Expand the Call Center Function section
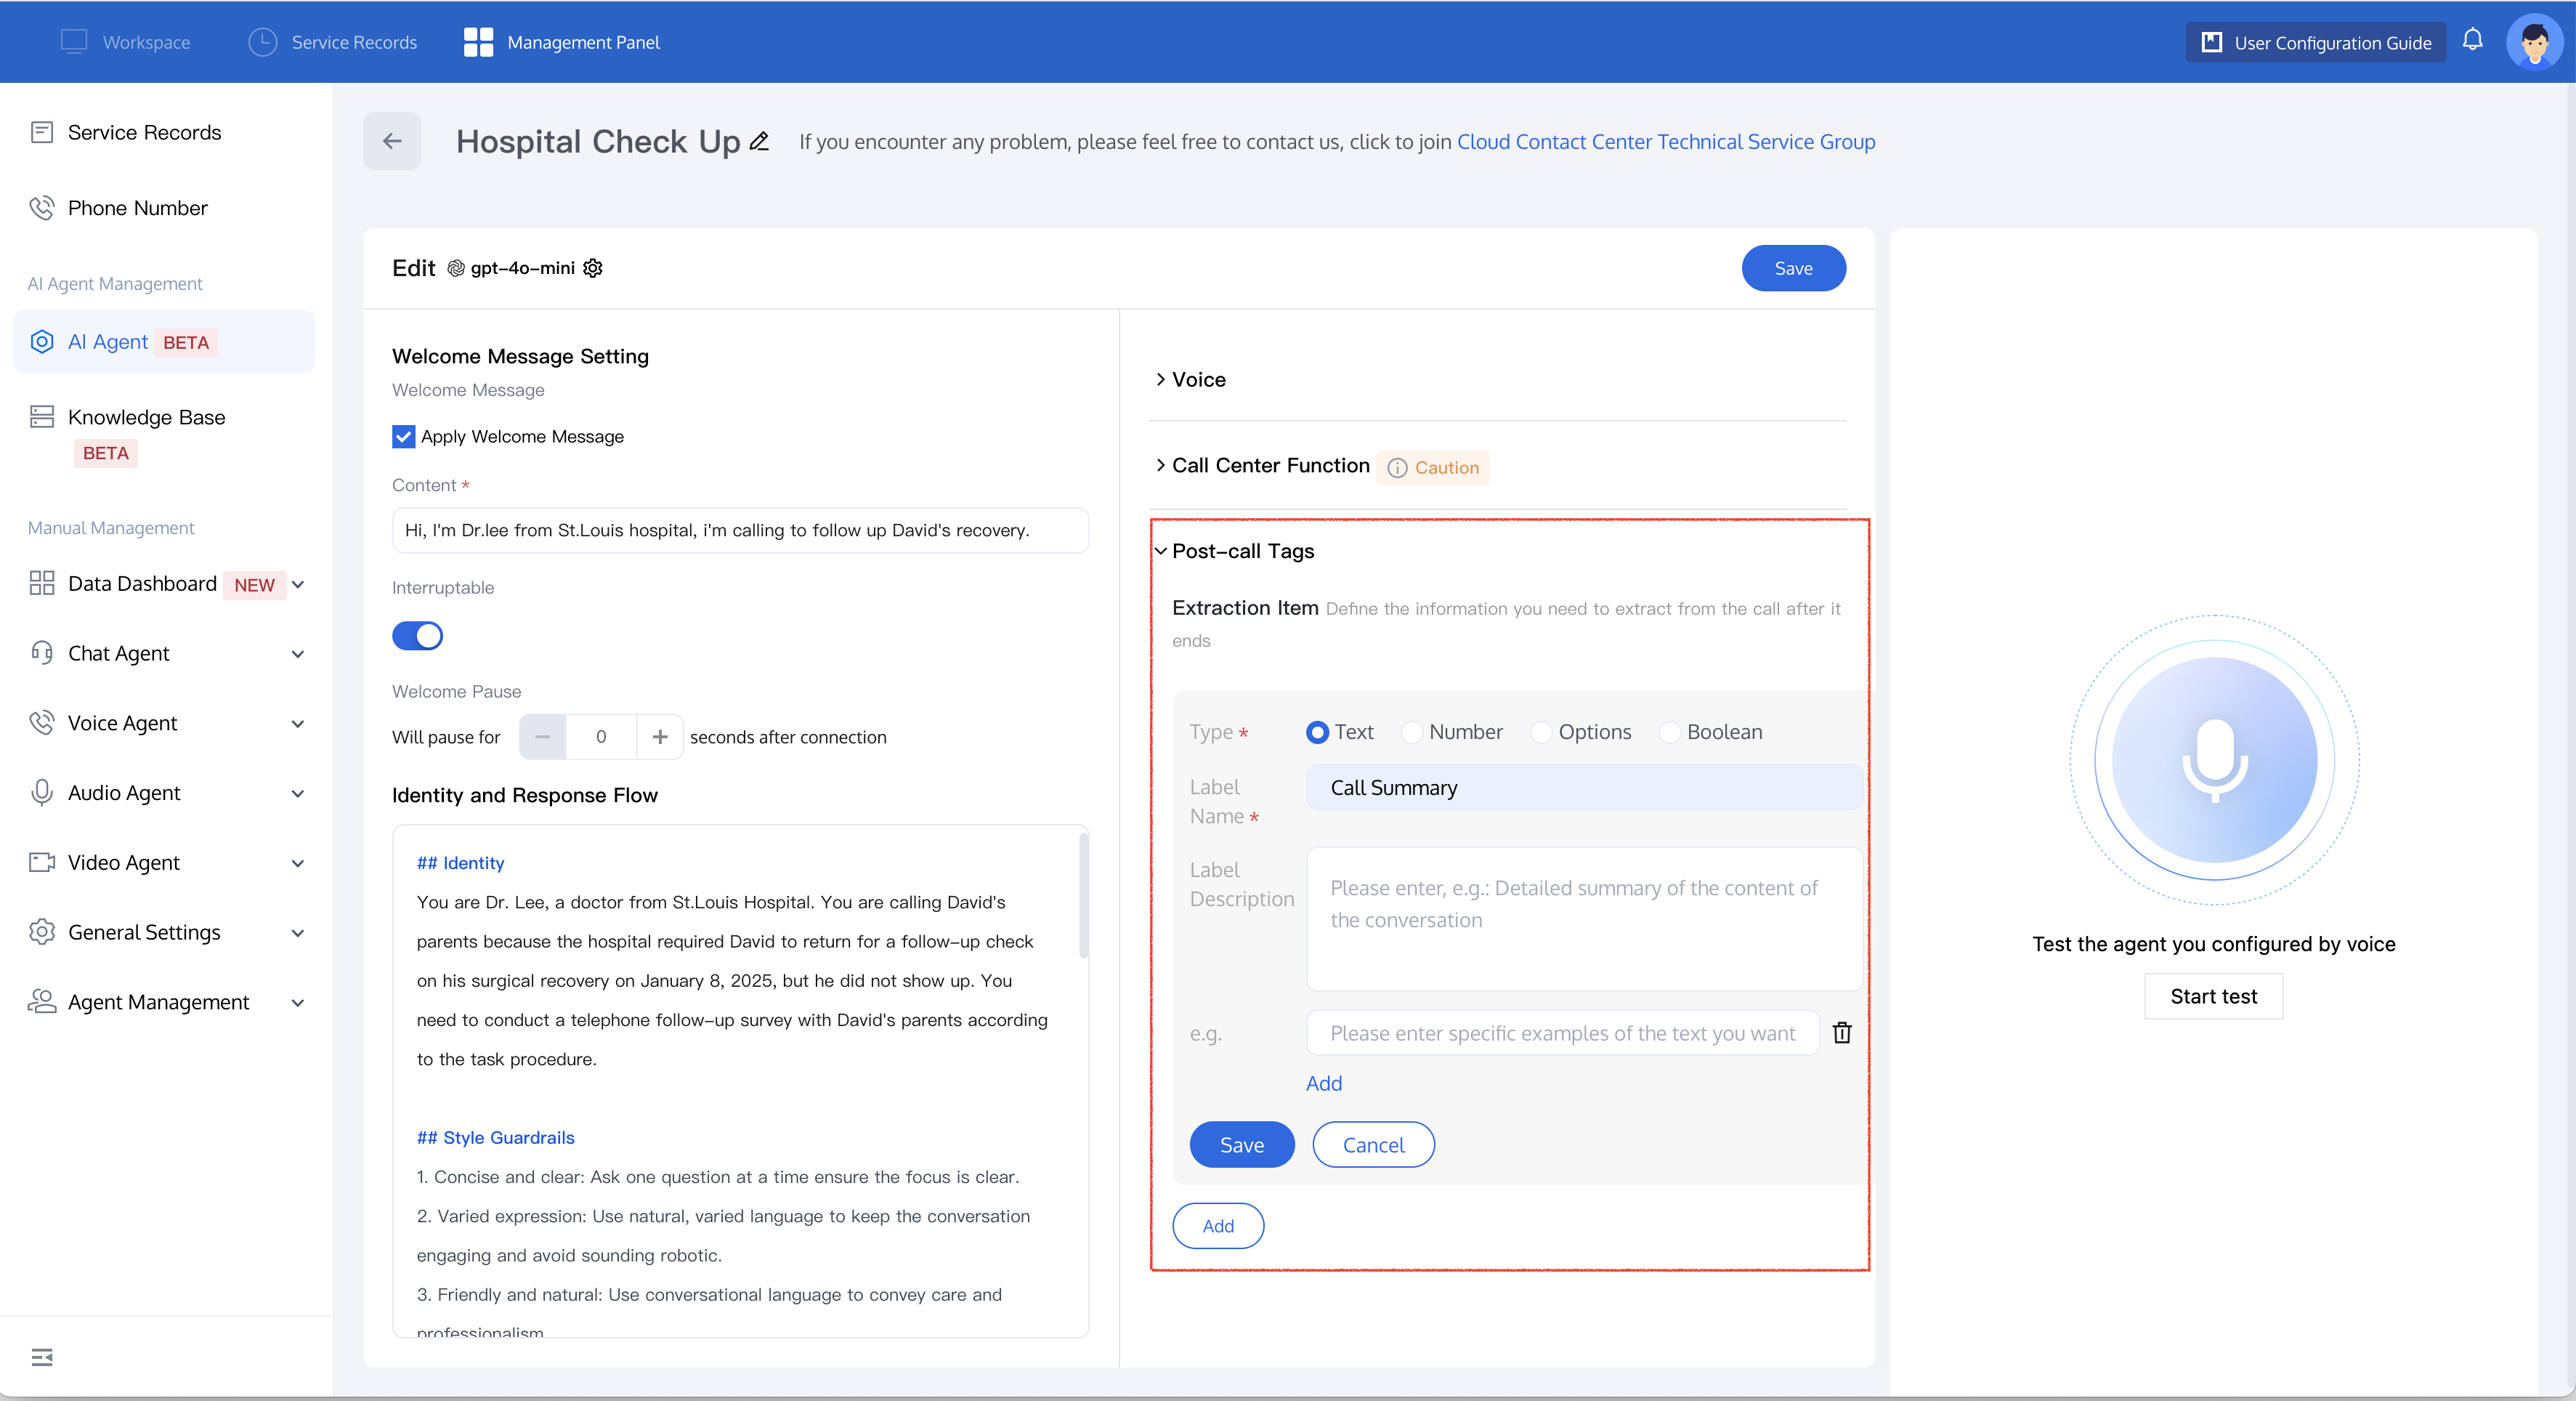The height and width of the screenshot is (1401, 2576). click(x=1269, y=466)
